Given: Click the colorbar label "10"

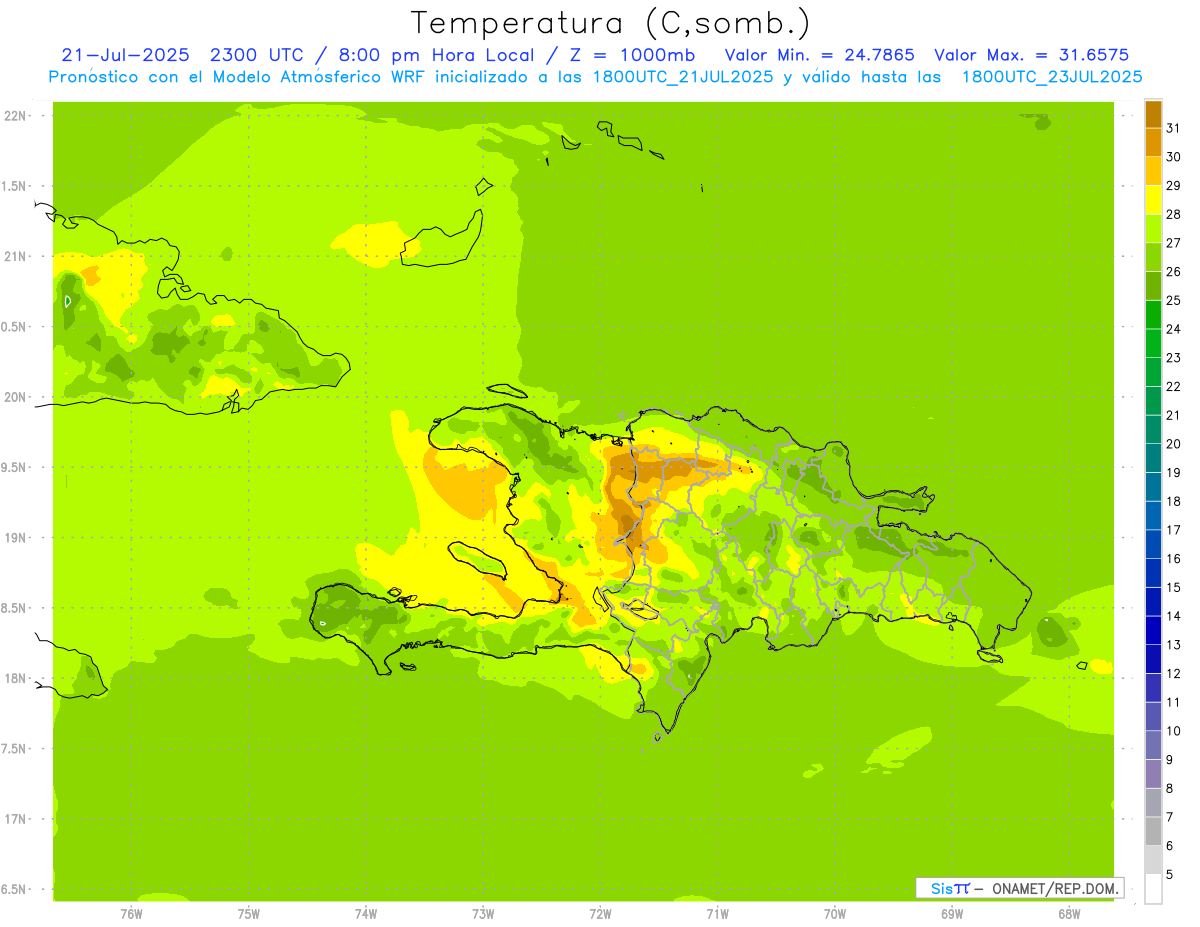Looking at the screenshot, I should (x=1173, y=731).
